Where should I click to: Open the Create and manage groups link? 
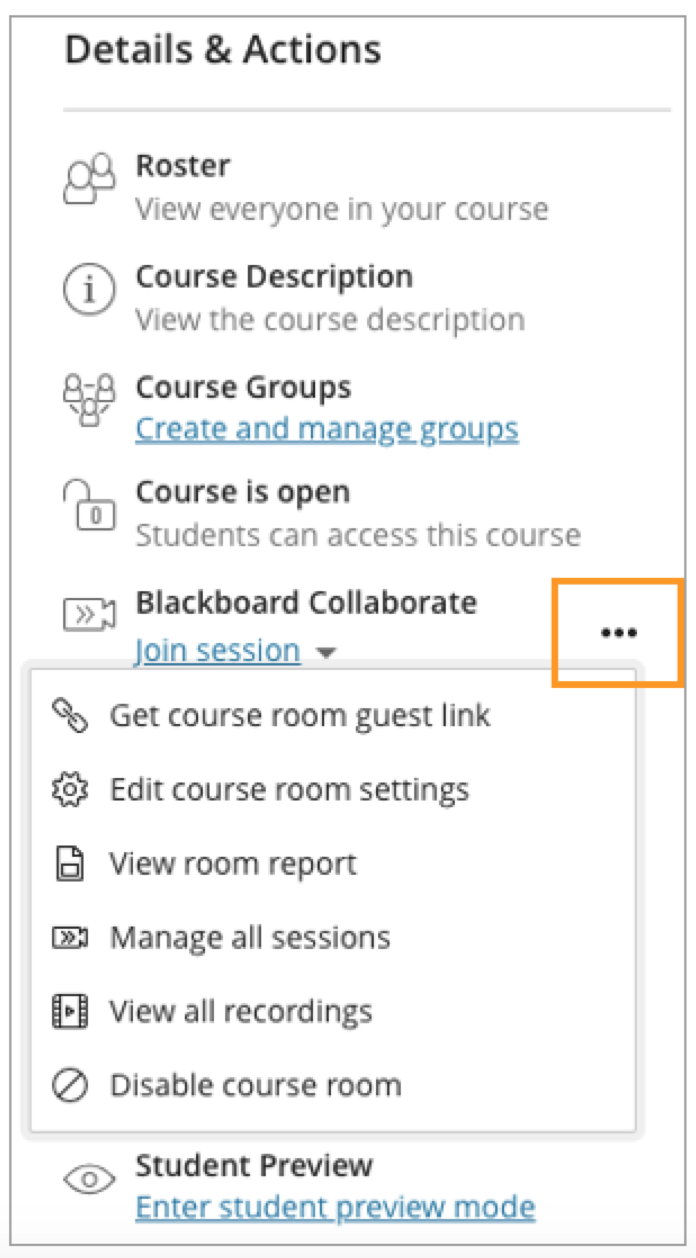coord(326,429)
